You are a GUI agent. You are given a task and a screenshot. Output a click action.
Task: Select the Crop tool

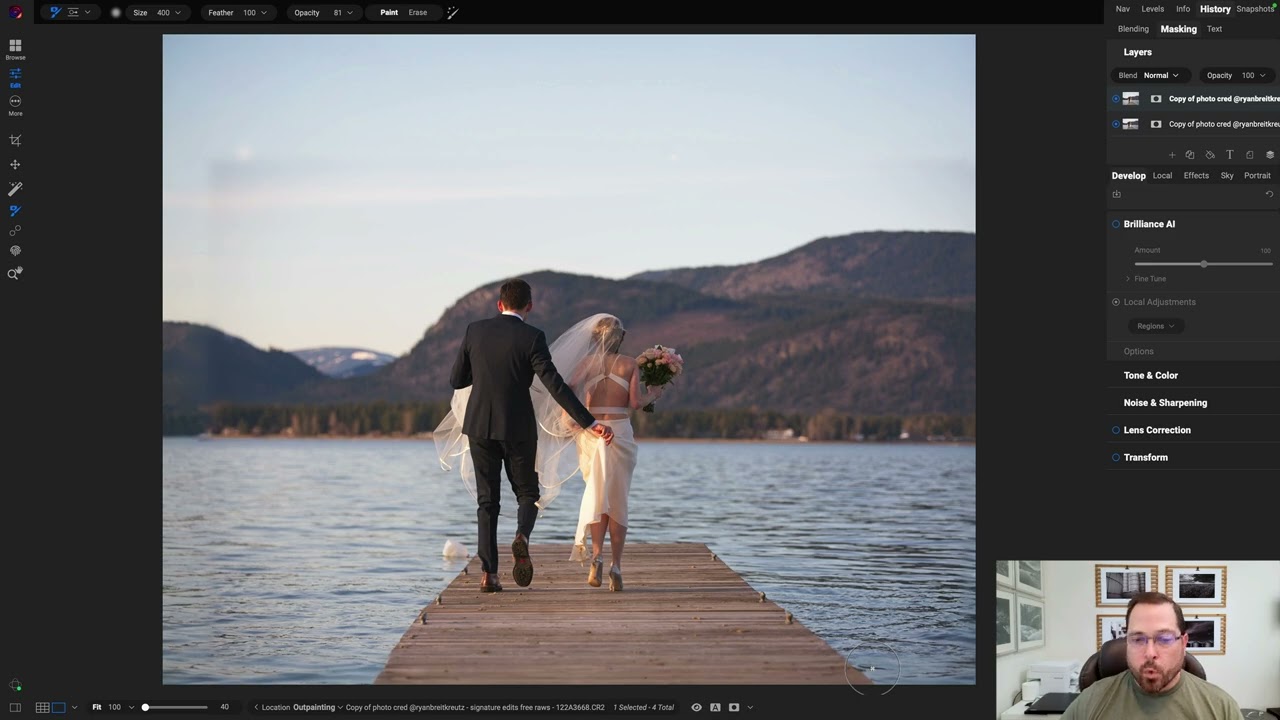coord(15,141)
